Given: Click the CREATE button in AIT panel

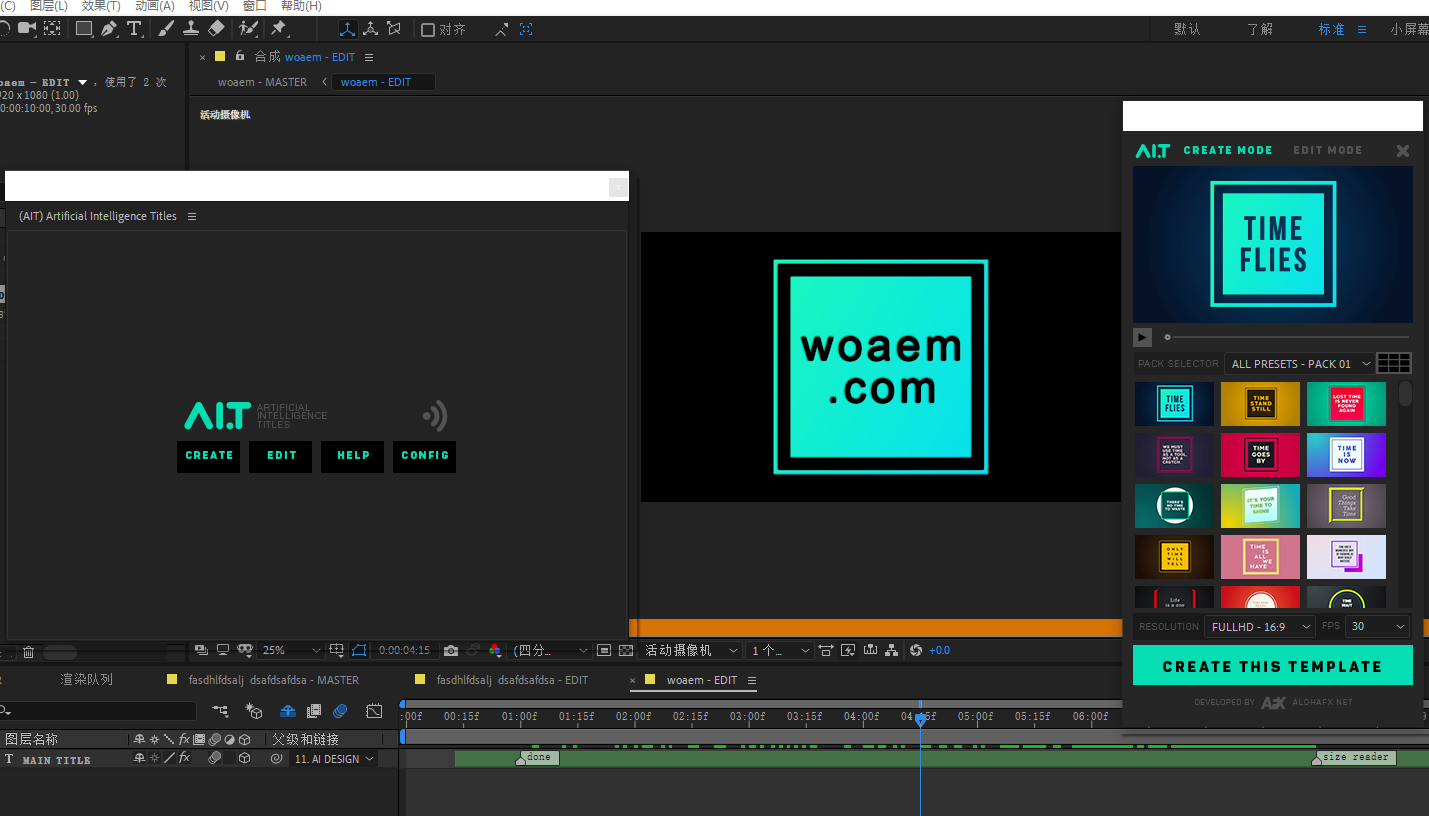Looking at the screenshot, I should click(x=209, y=456).
